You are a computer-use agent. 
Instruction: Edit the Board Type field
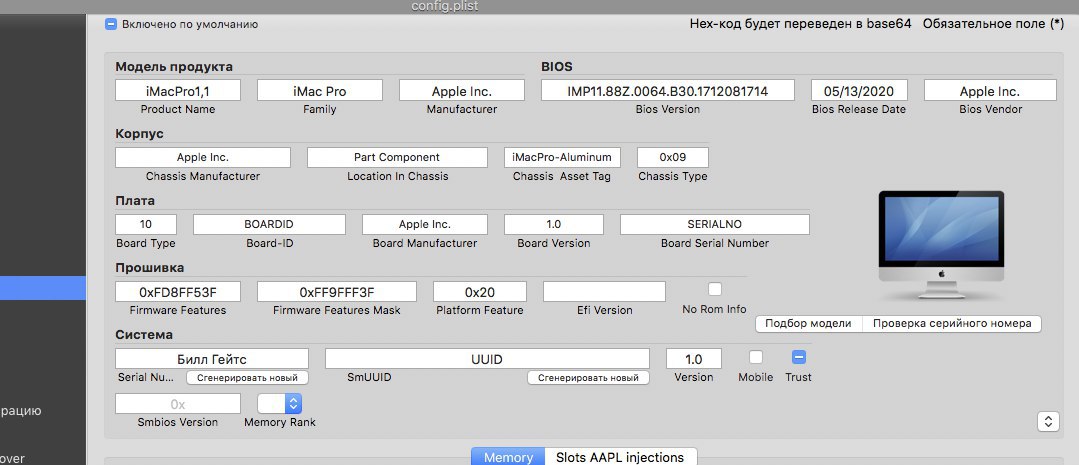pyautogui.click(x=145, y=224)
